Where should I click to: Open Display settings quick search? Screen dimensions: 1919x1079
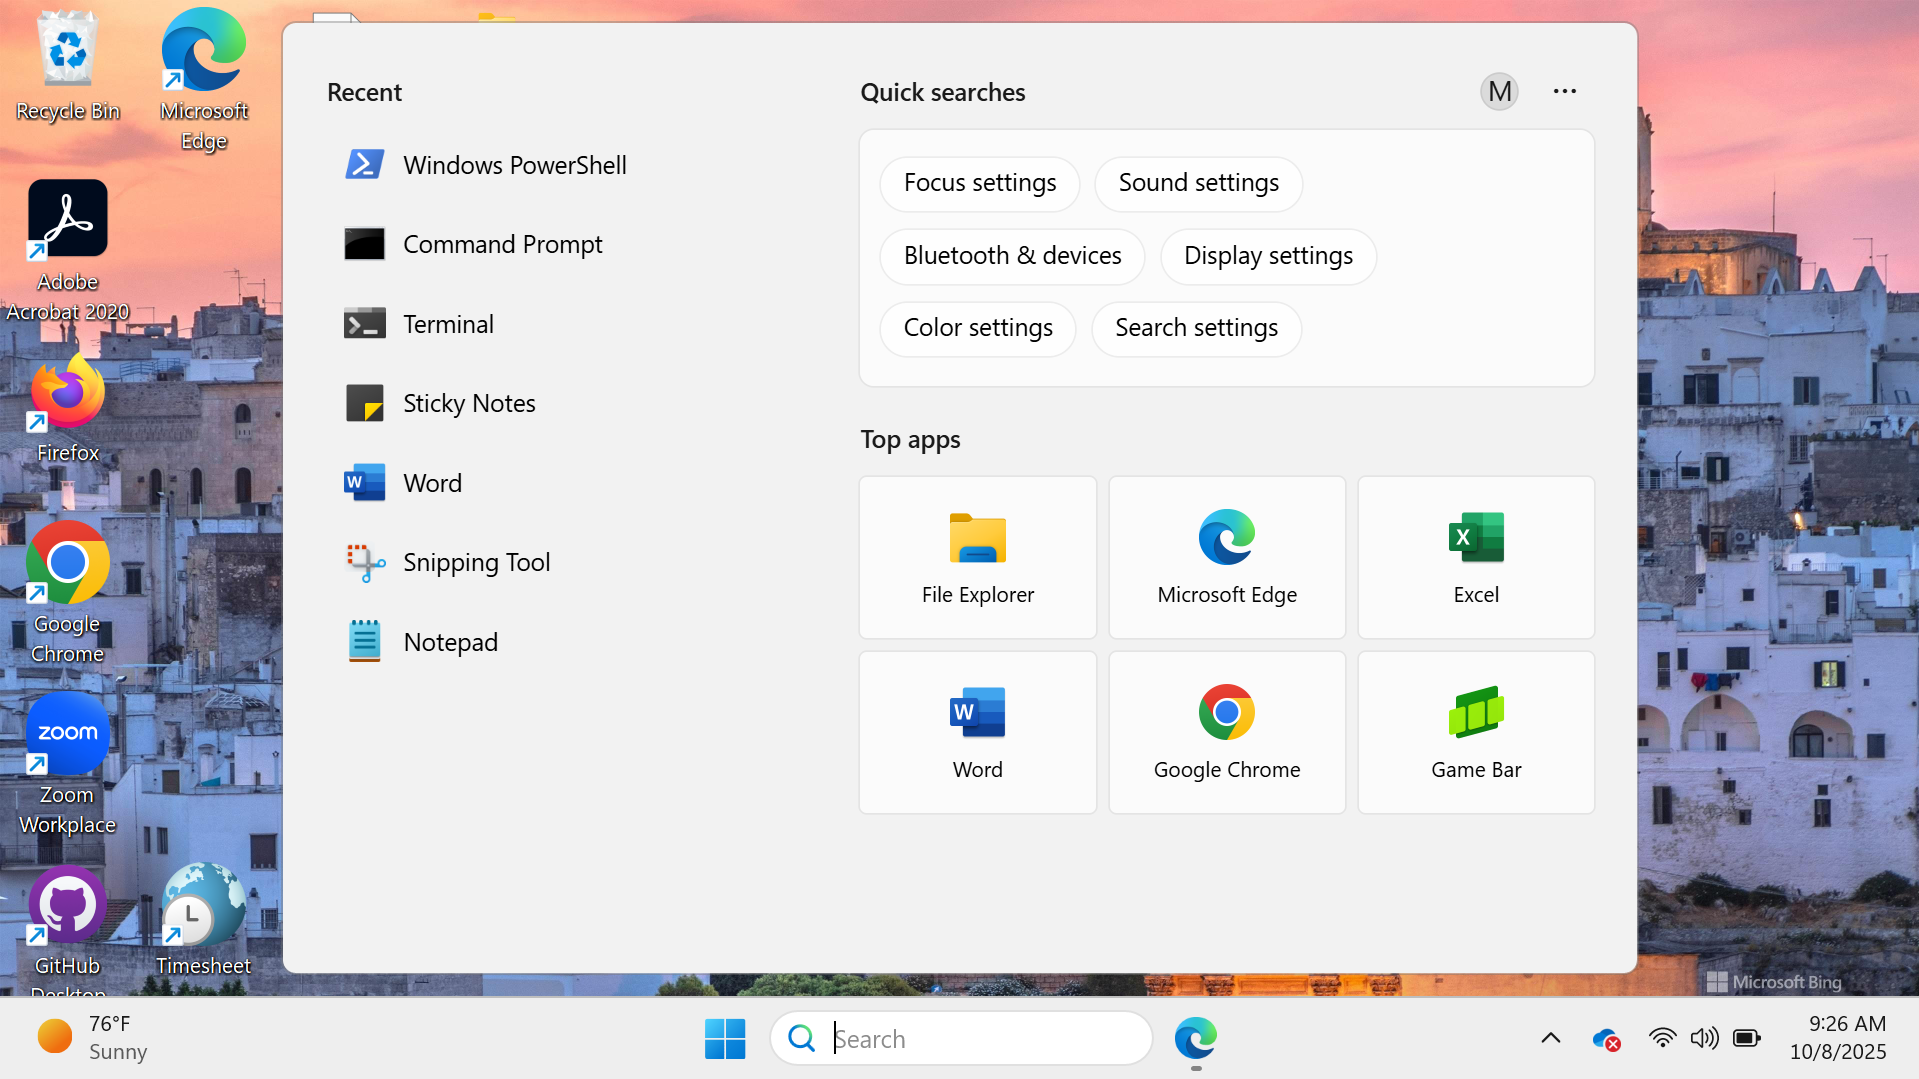(x=1267, y=256)
